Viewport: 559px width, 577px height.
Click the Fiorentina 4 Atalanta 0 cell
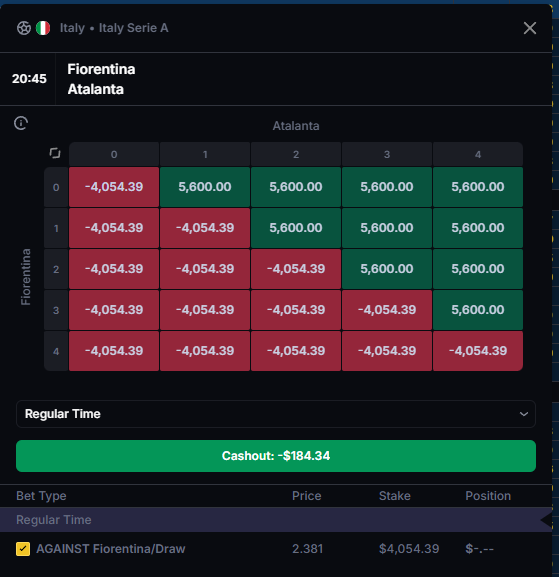tap(114, 351)
